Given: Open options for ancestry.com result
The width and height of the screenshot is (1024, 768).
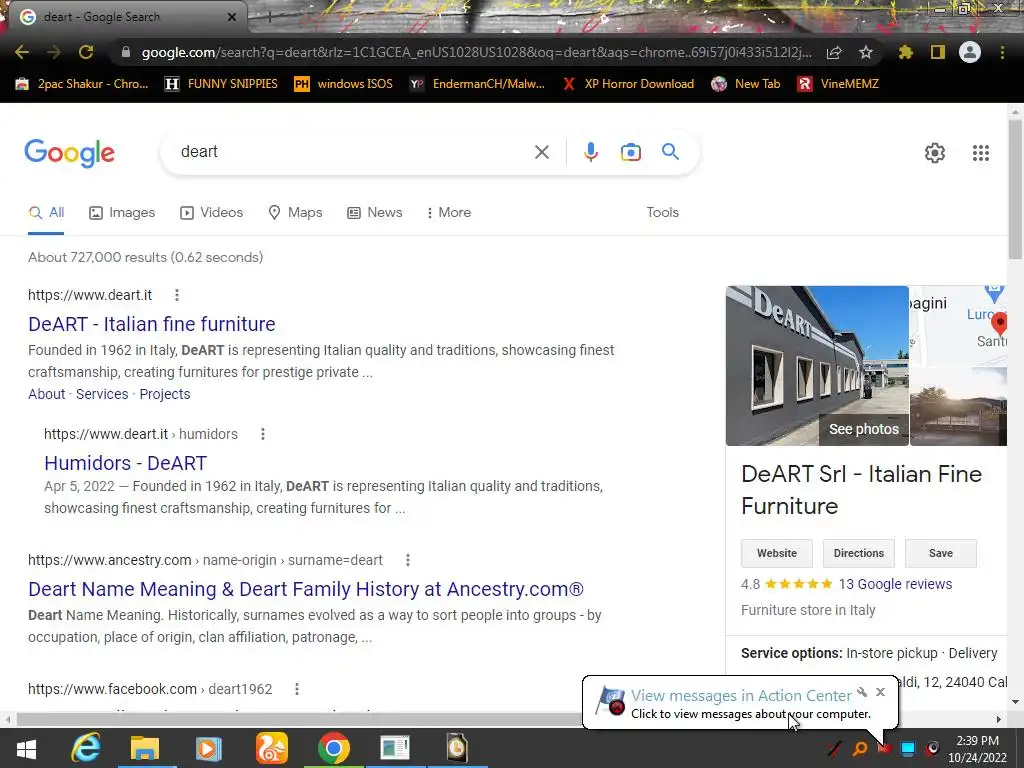Looking at the screenshot, I should point(408,560).
